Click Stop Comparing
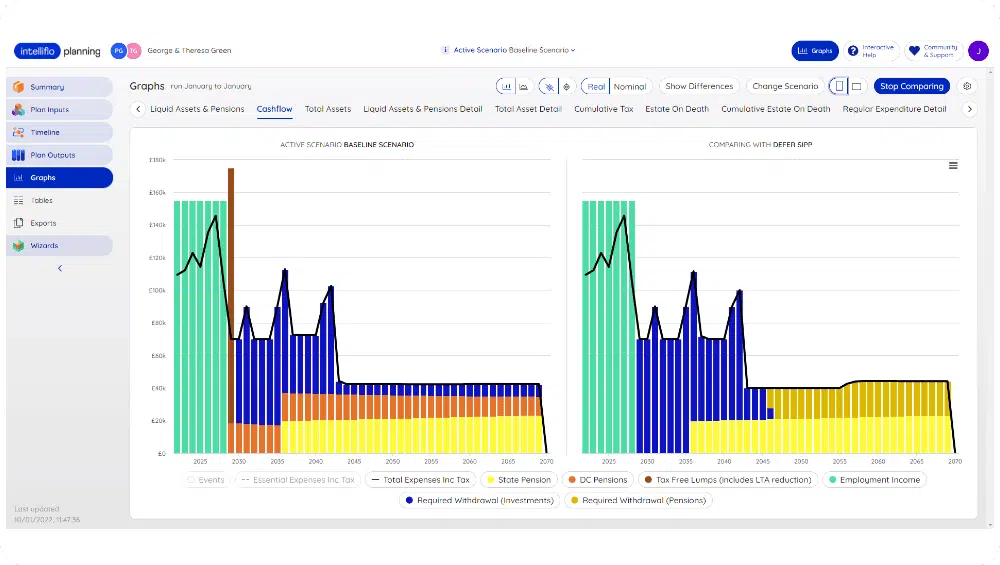Viewport: 1000px width, 565px height. pos(911,86)
